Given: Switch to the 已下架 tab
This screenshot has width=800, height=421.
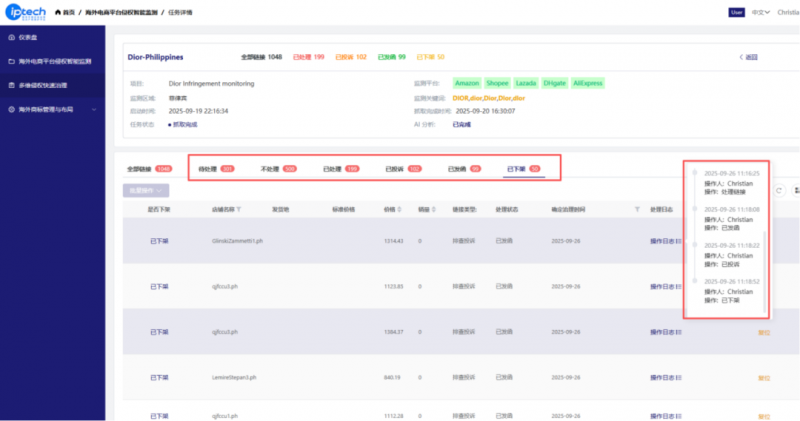Looking at the screenshot, I should coord(523,169).
